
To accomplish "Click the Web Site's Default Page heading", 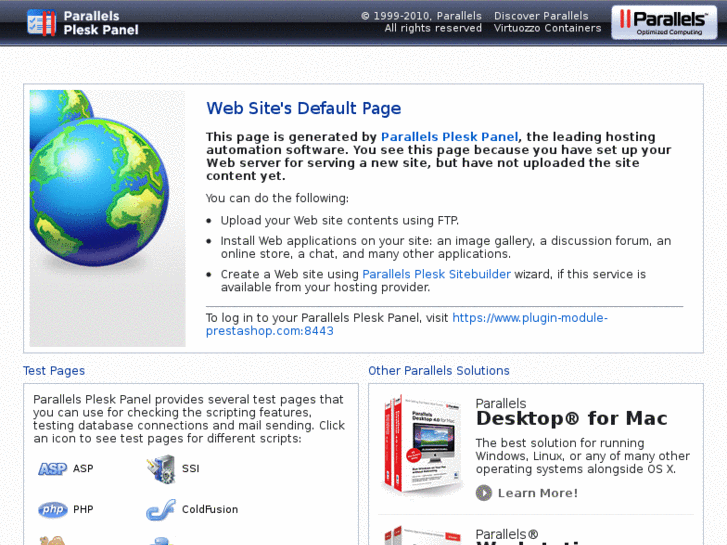I will (x=304, y=108).
